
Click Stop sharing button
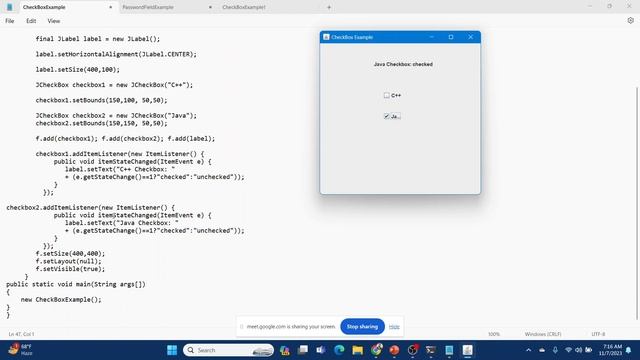[362, 327]
